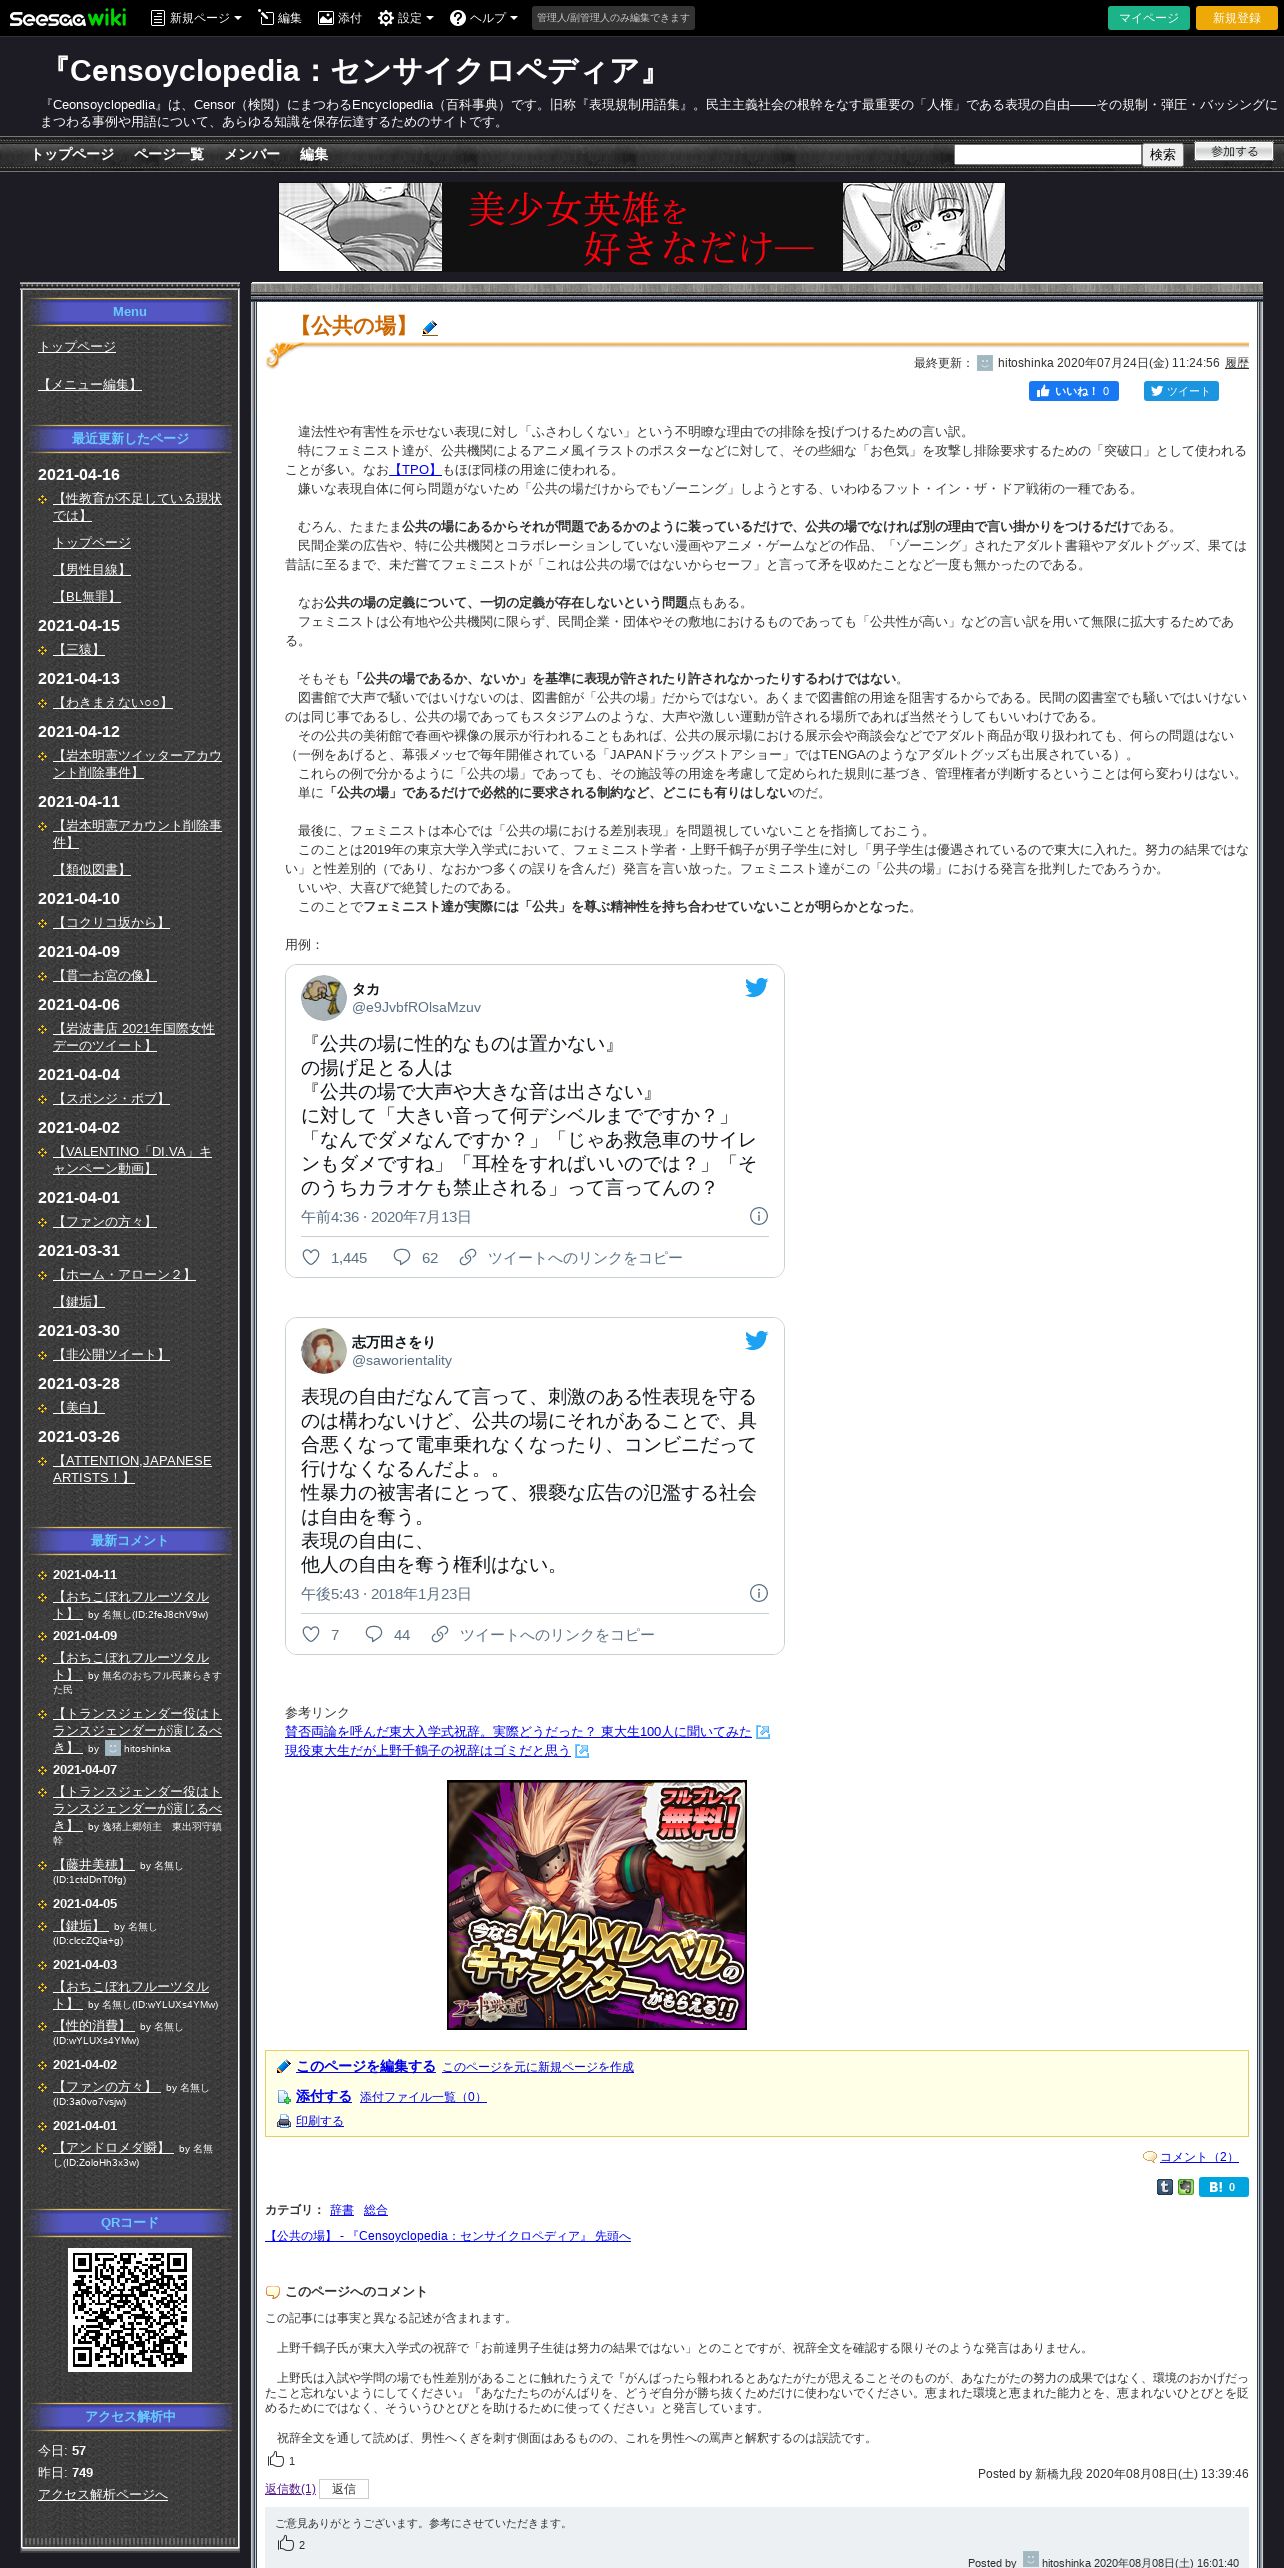Open 【コクリコ坂から】 sidebar link

coord(111,922)
